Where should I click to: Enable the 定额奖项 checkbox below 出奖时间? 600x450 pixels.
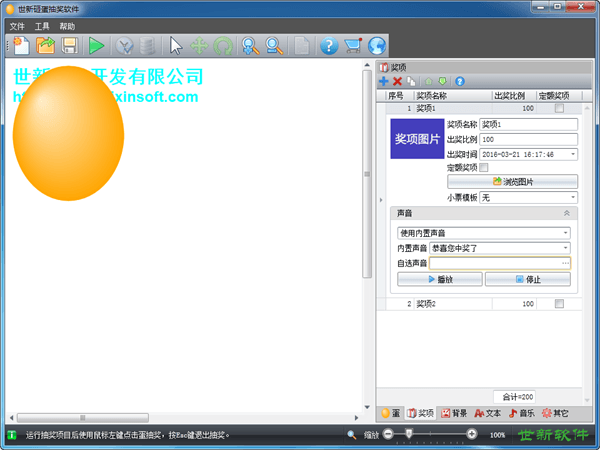click(x=485, y=168)
